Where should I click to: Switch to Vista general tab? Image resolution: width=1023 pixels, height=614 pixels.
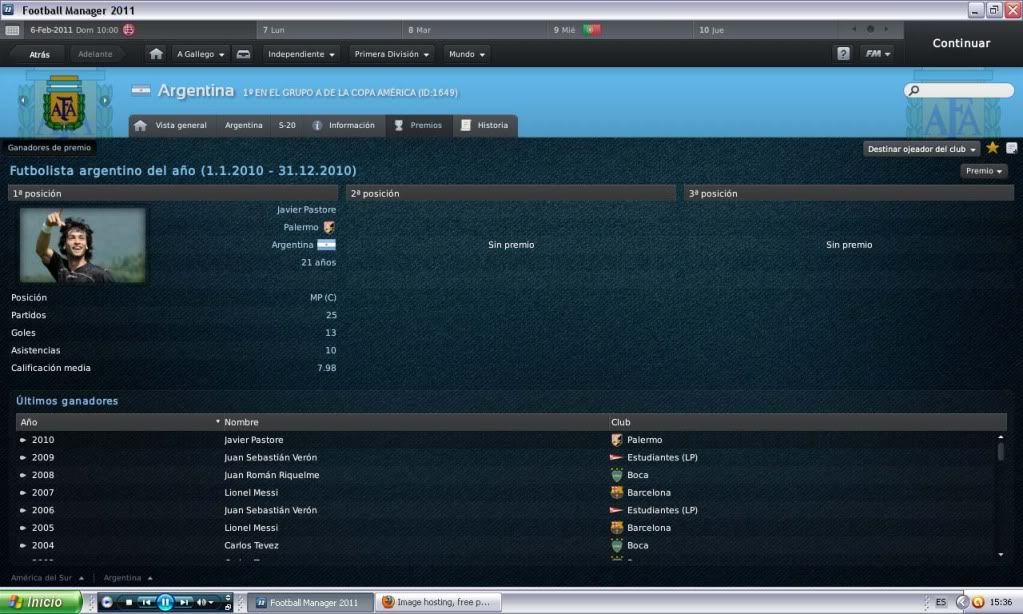pos(171,125)
